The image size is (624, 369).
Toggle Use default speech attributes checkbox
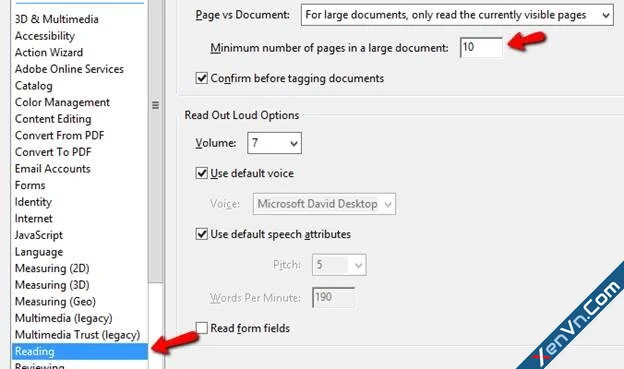tap(201, 234)
